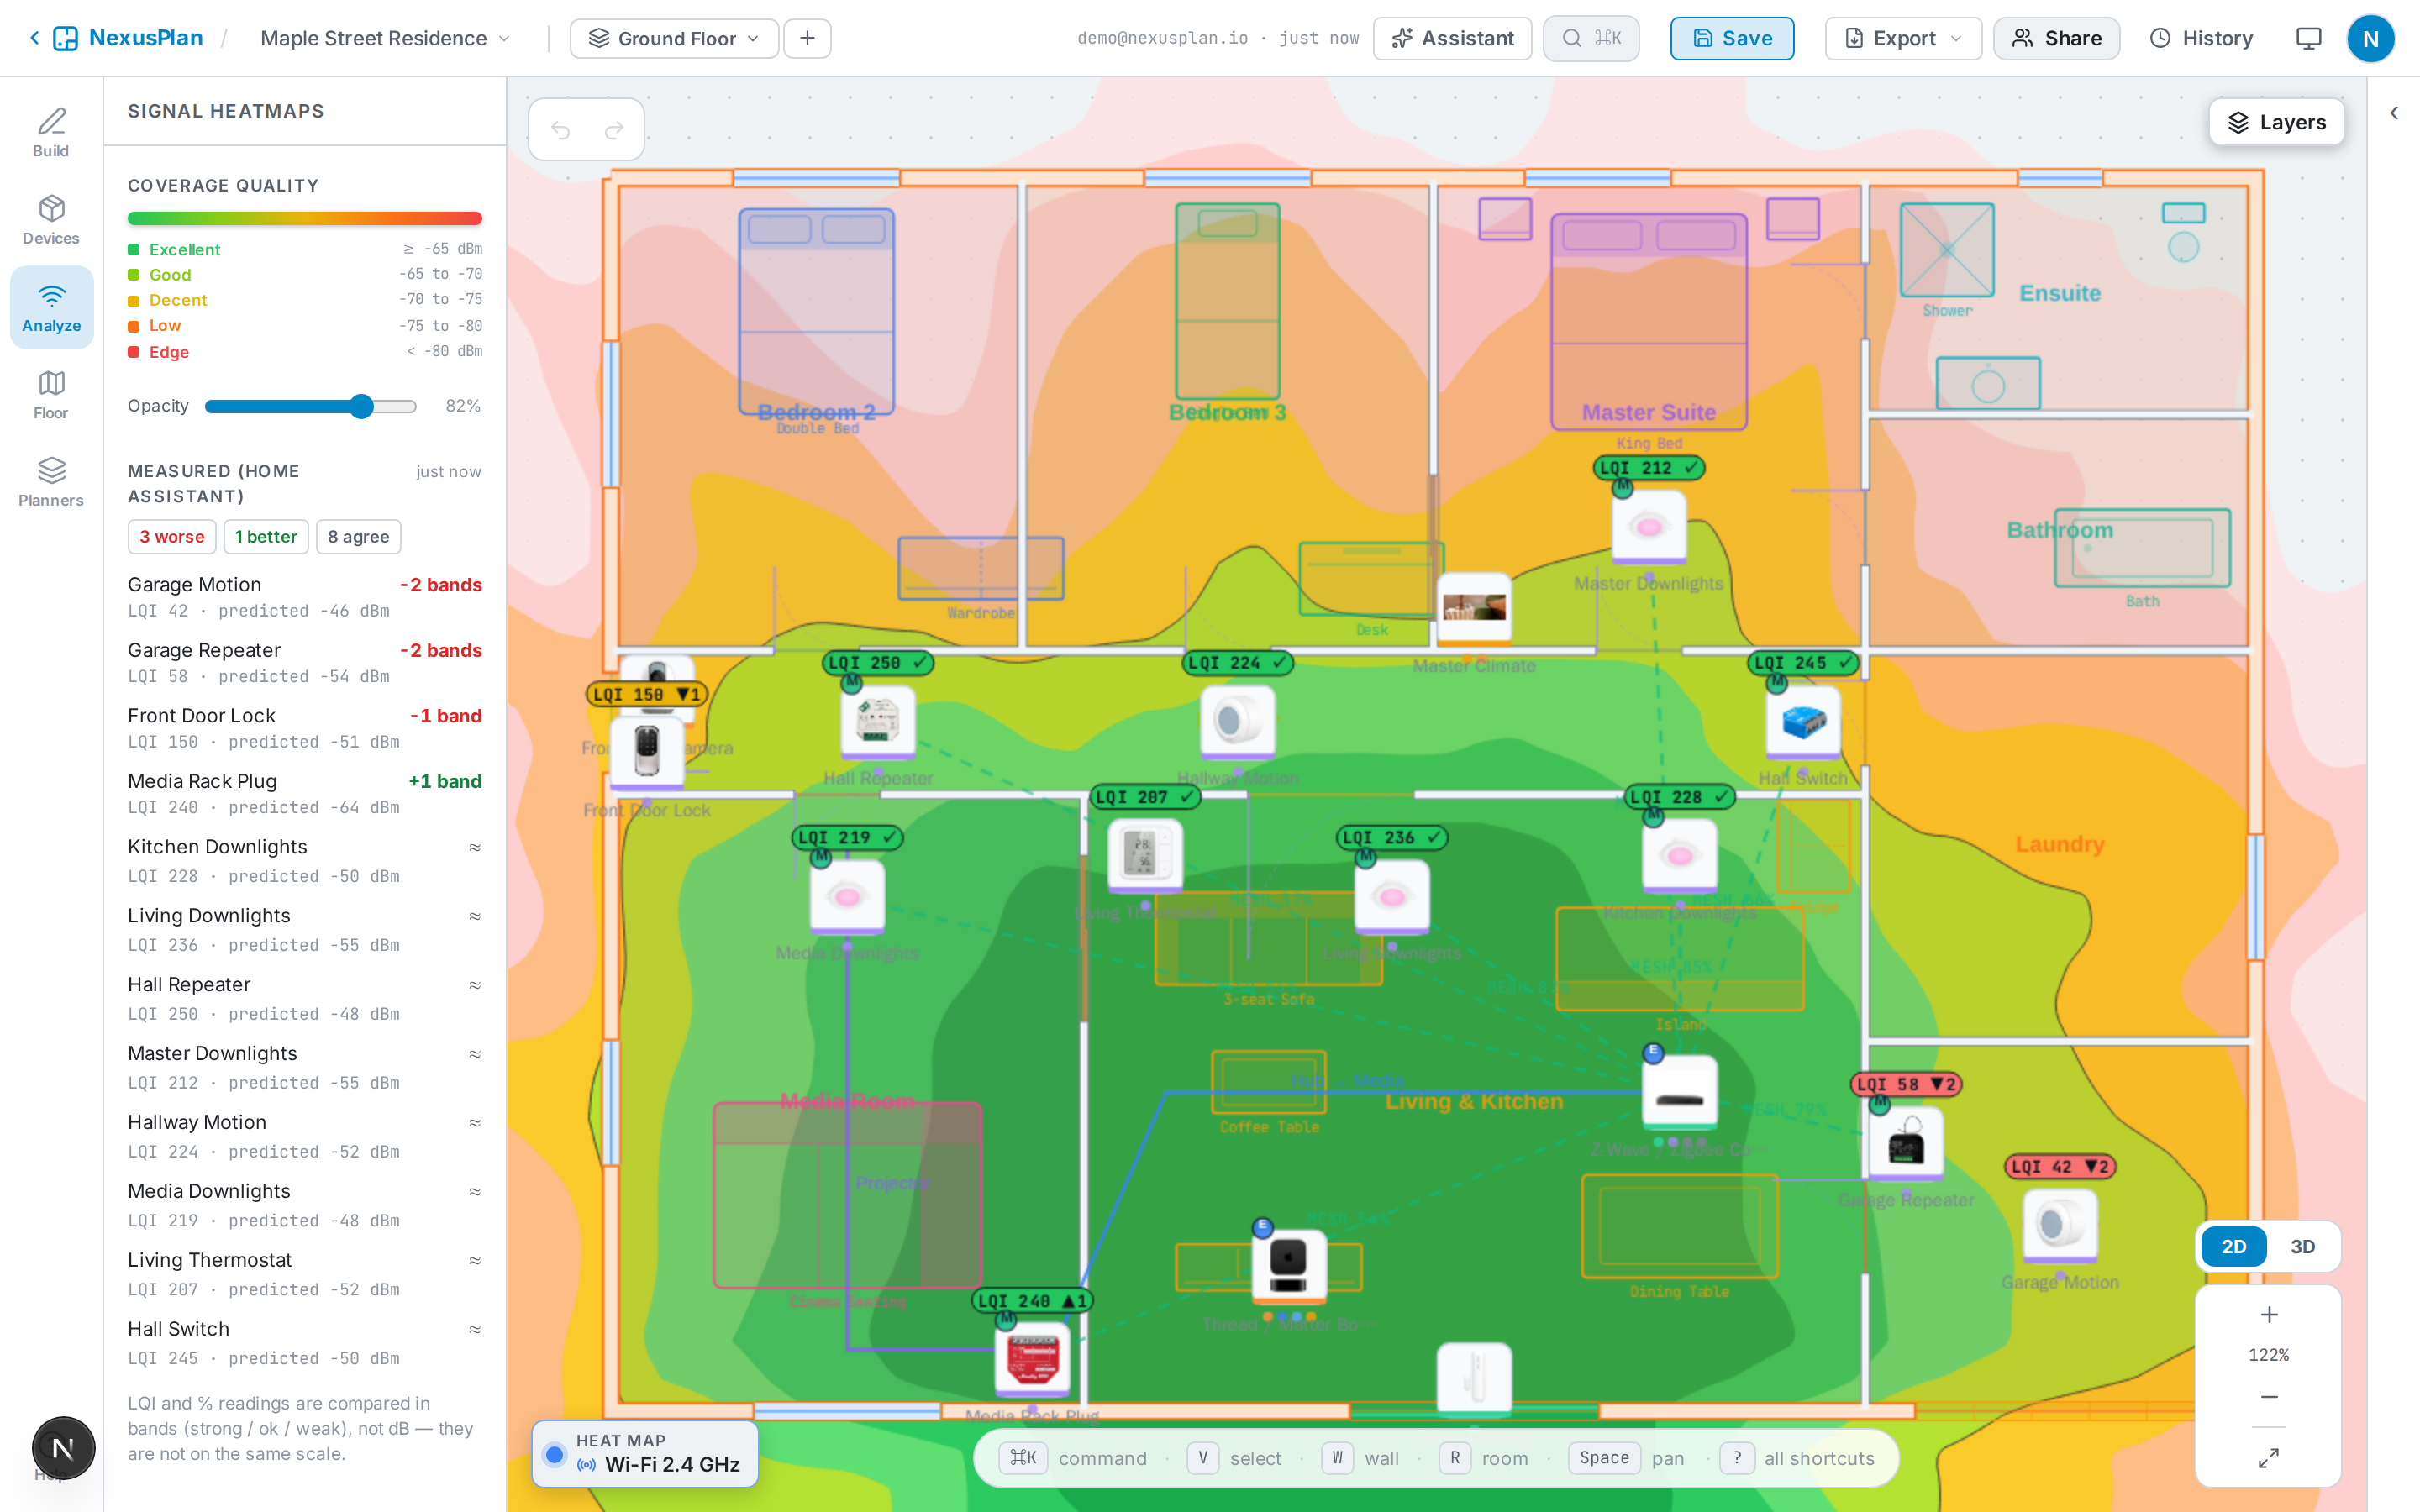This screenshot has height=1512, width=2420.
Task: Click the LQI 150 warning badge
Action: click(x=647, y=694)
